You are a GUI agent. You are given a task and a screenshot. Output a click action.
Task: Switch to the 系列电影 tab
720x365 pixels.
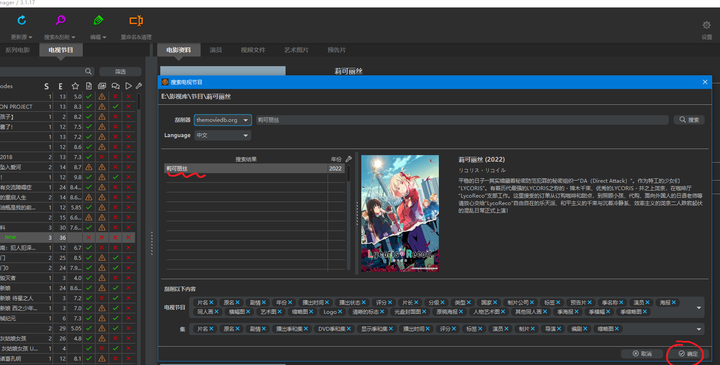point(17,50)
